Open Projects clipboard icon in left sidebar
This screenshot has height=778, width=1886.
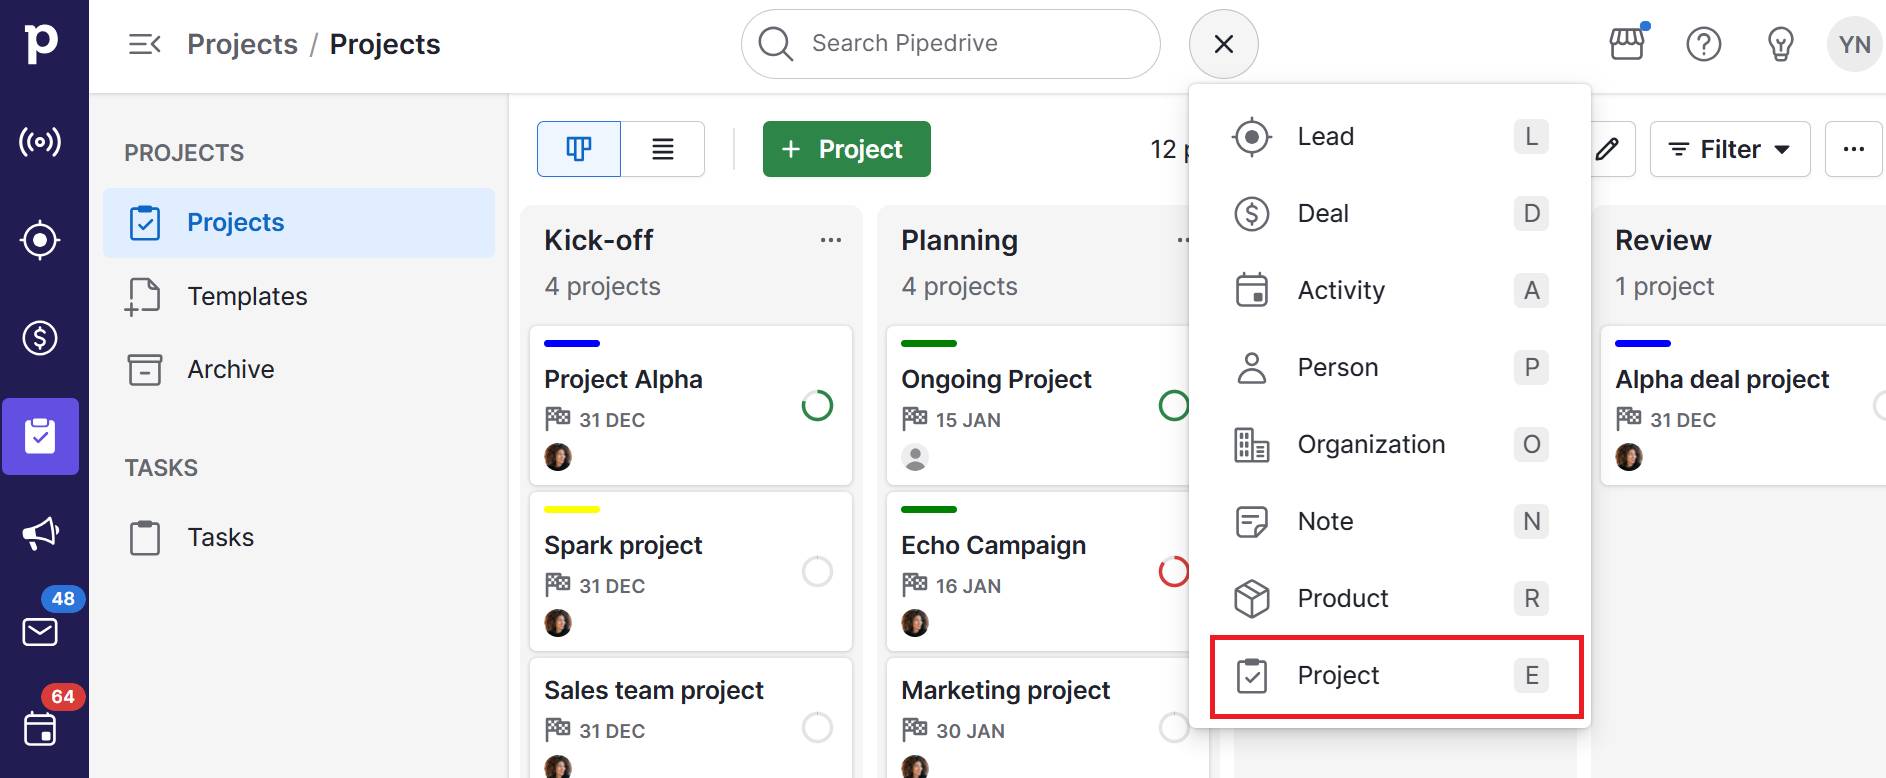pos(40,436)
